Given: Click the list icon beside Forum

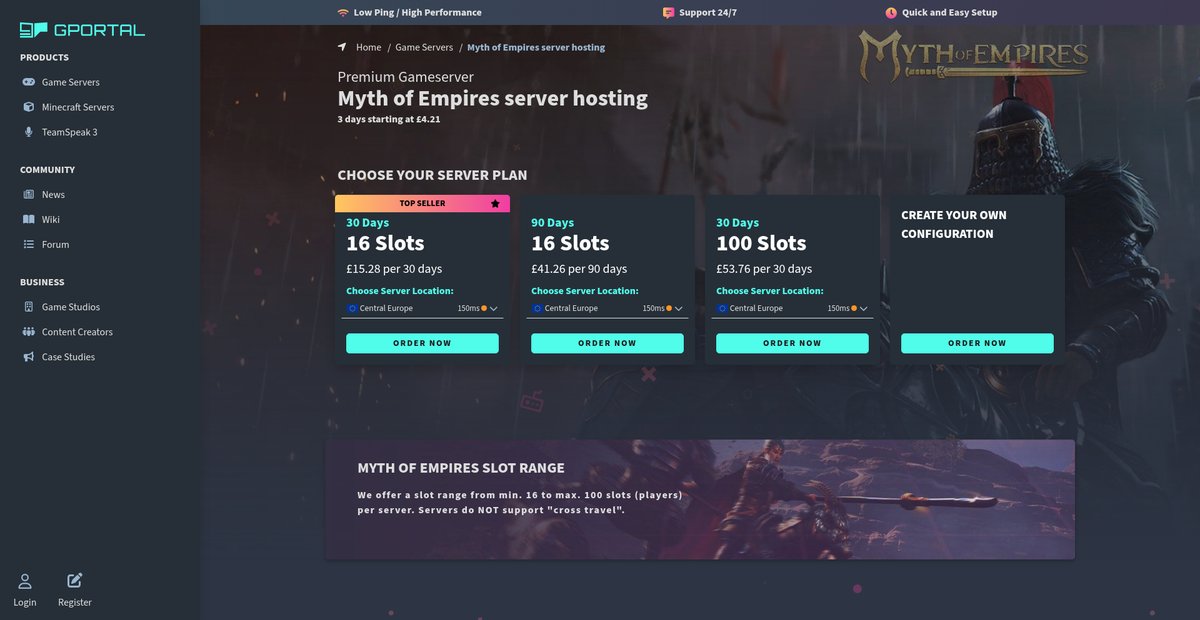Looking at the screenshot, I should [29, 244].
